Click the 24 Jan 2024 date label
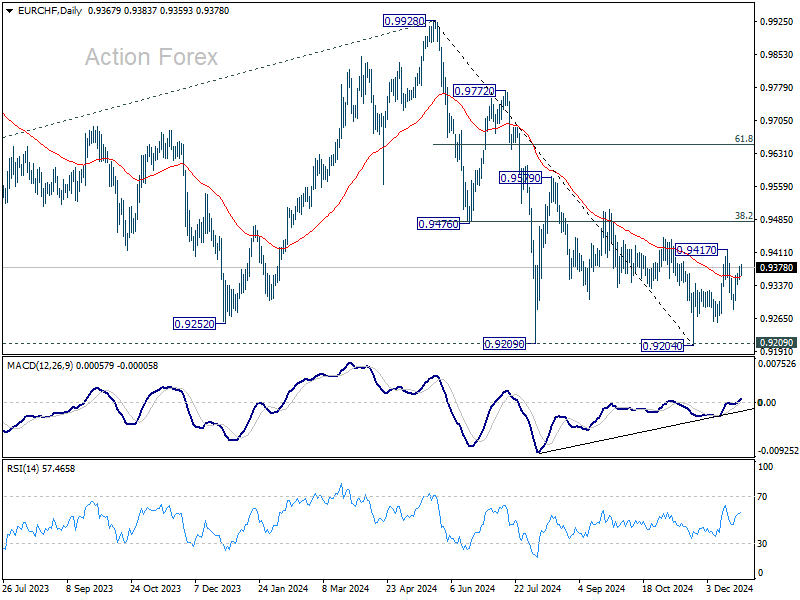The width and height of the screenshot is (800, 600). [283, 589]
